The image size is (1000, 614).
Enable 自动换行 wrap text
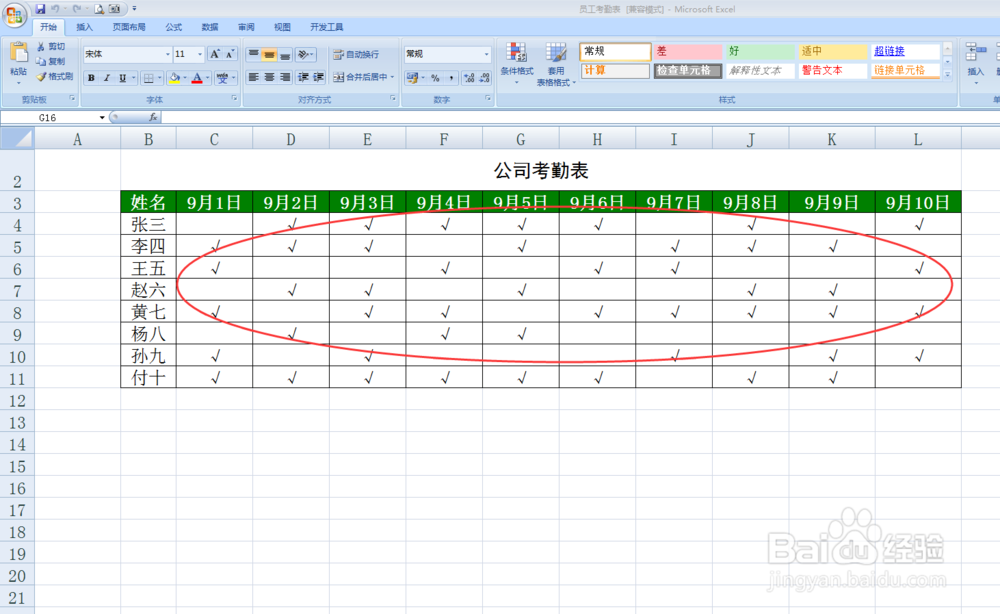tap(356, 54)
